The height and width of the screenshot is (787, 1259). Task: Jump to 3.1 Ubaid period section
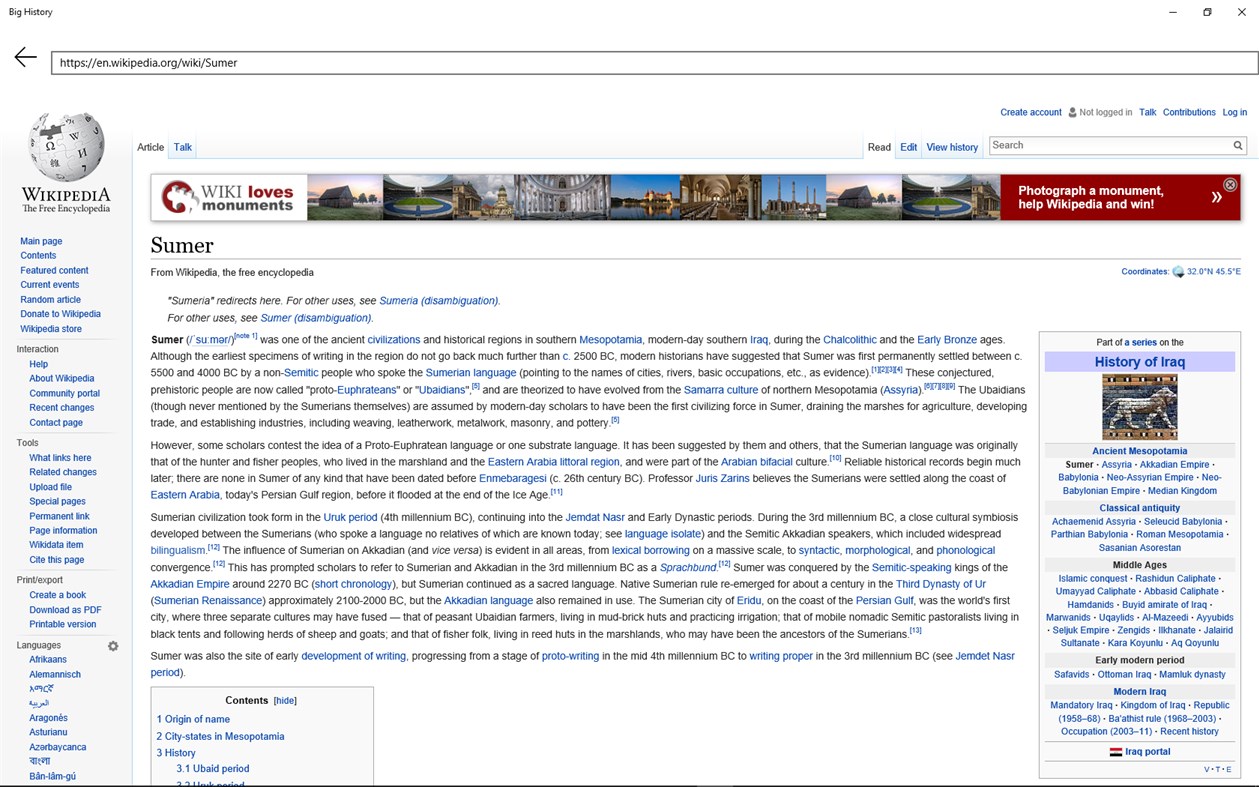pyautogui.click(x=213, y=769)
